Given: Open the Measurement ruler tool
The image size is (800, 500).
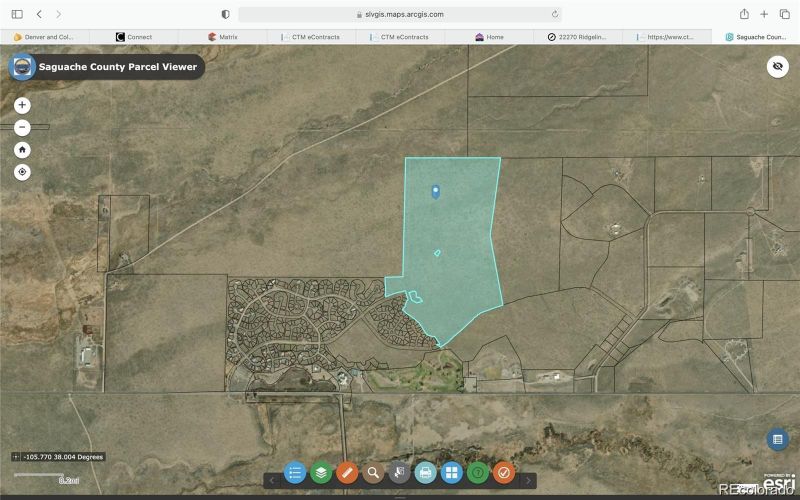Looking at the screenshot, I should point(347,473).
